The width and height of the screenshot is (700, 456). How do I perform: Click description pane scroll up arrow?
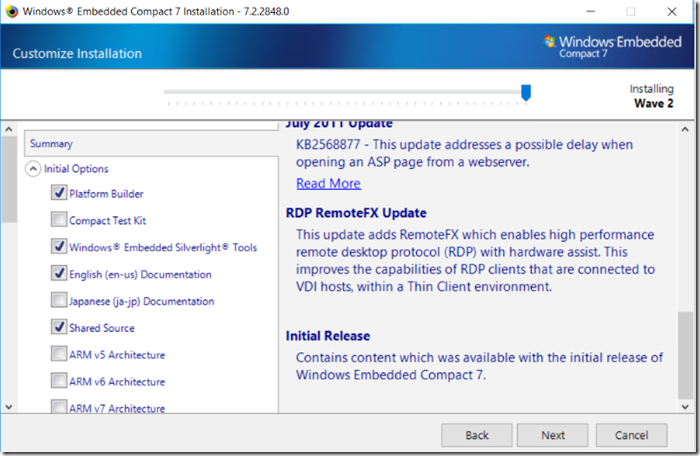685,130
